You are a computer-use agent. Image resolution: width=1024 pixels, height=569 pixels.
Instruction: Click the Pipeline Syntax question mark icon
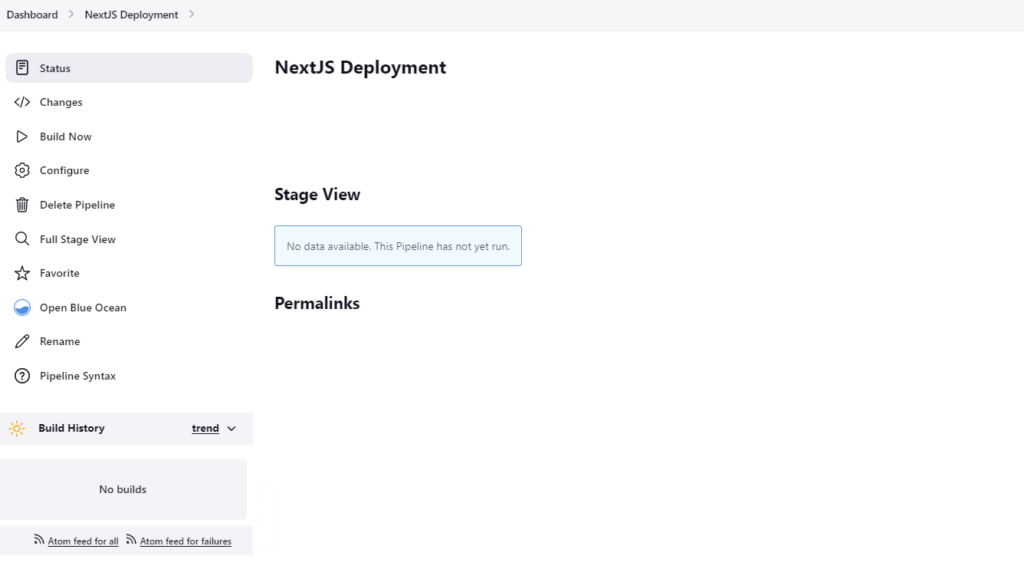[22, 376]
